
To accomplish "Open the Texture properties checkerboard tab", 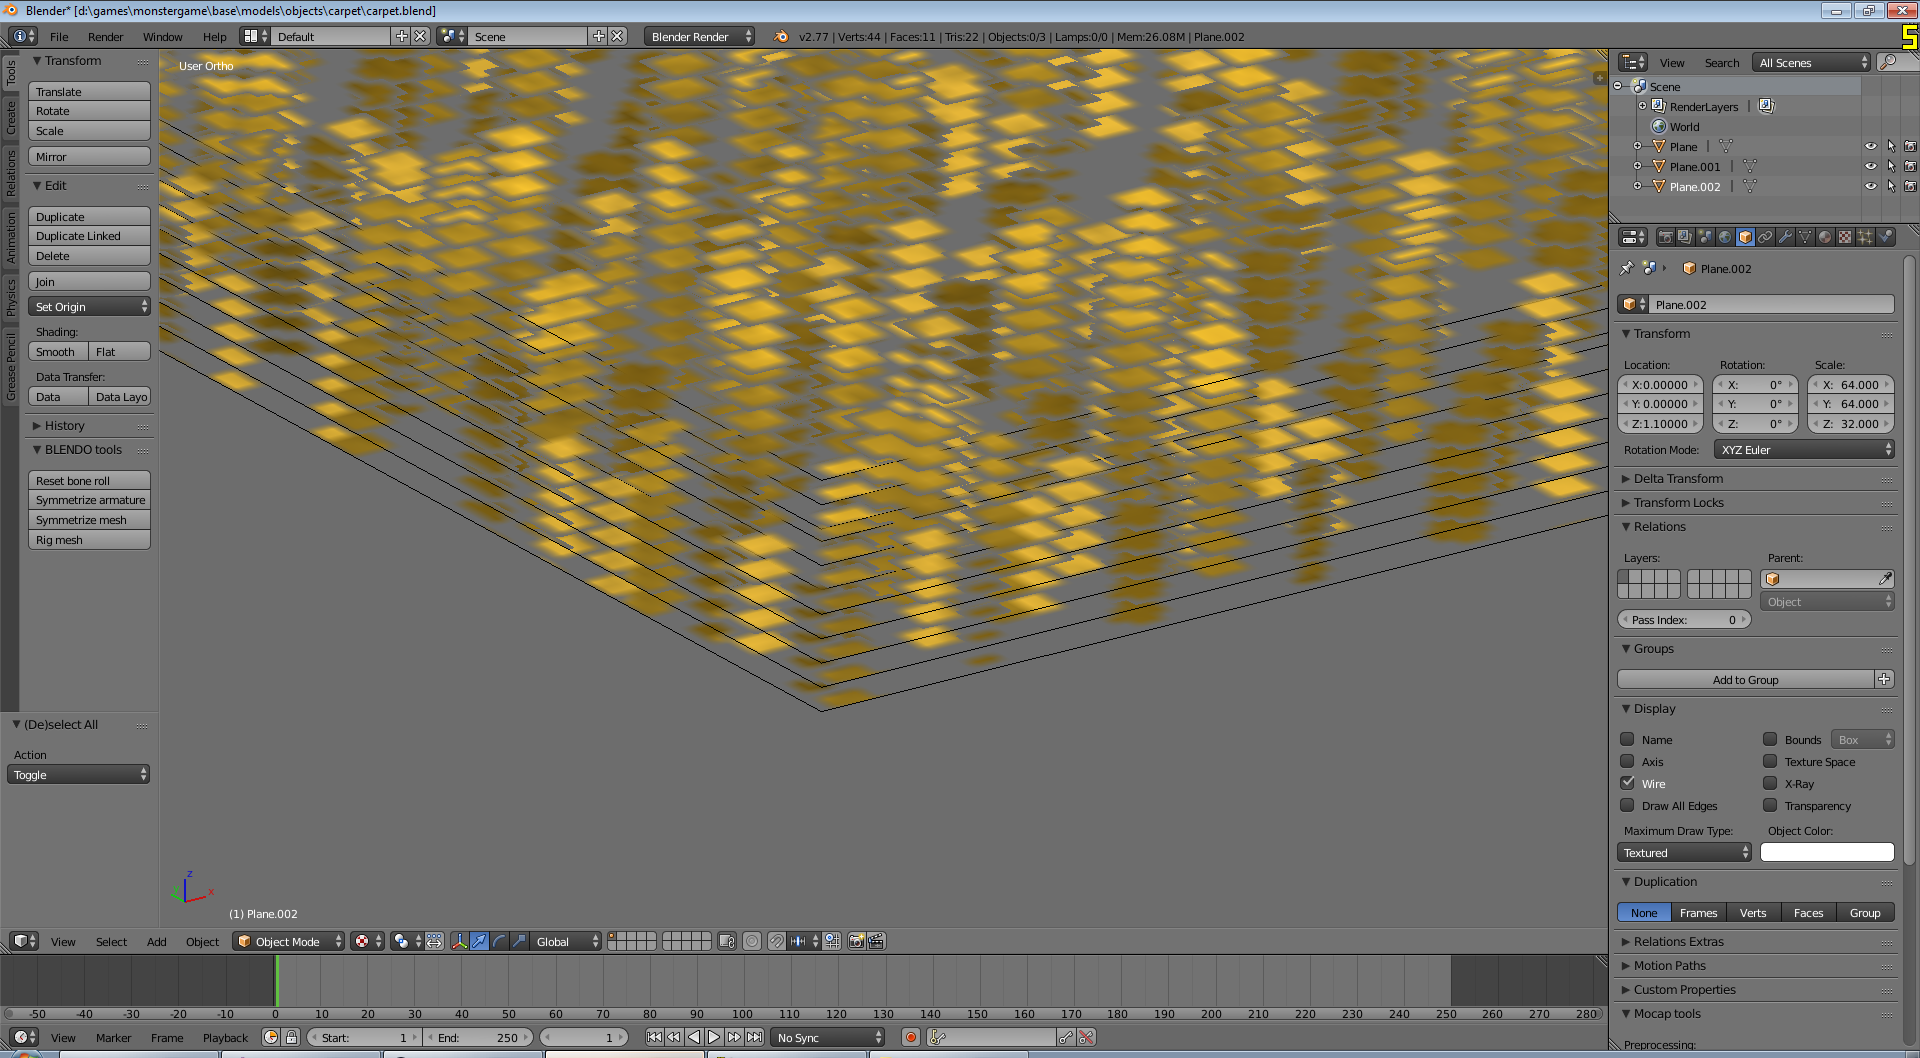I will click(1845, 237).
